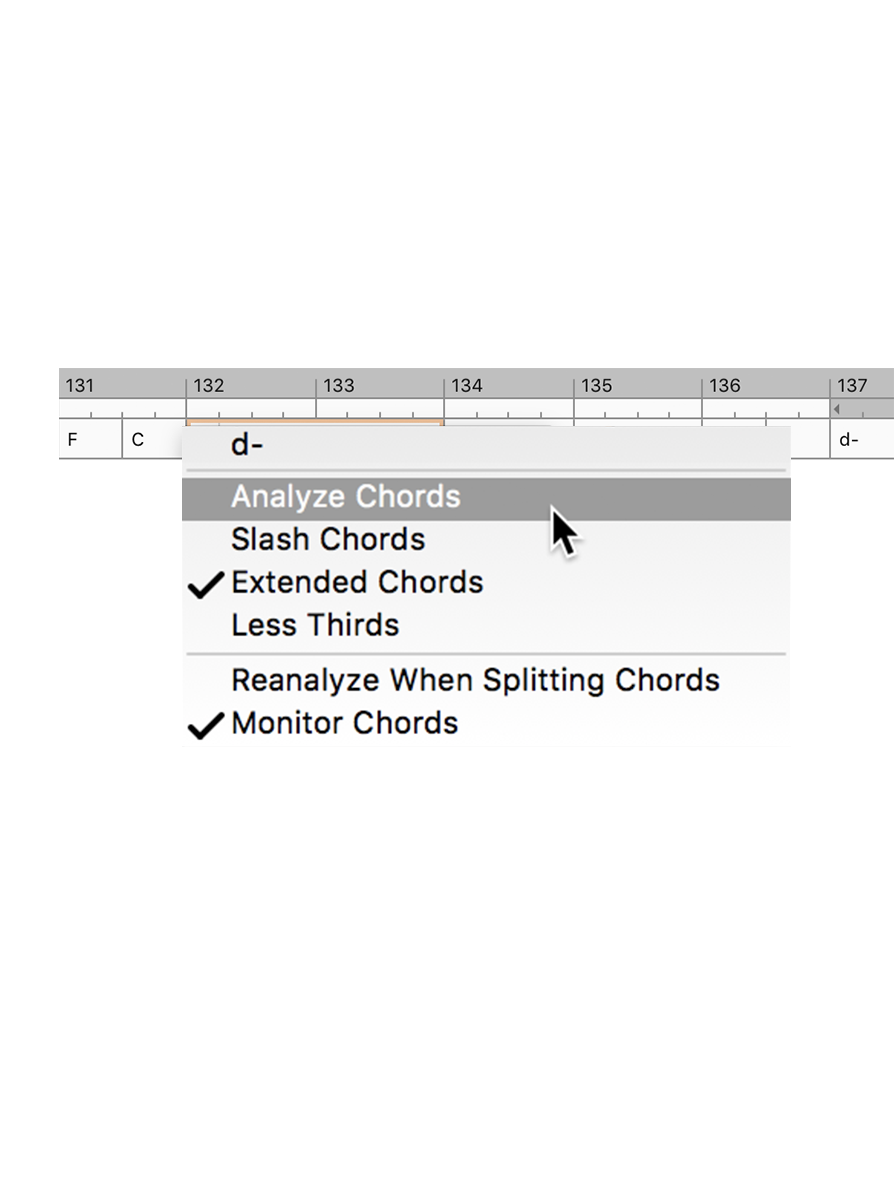Jump to bar 137 in the ruler

853,386
